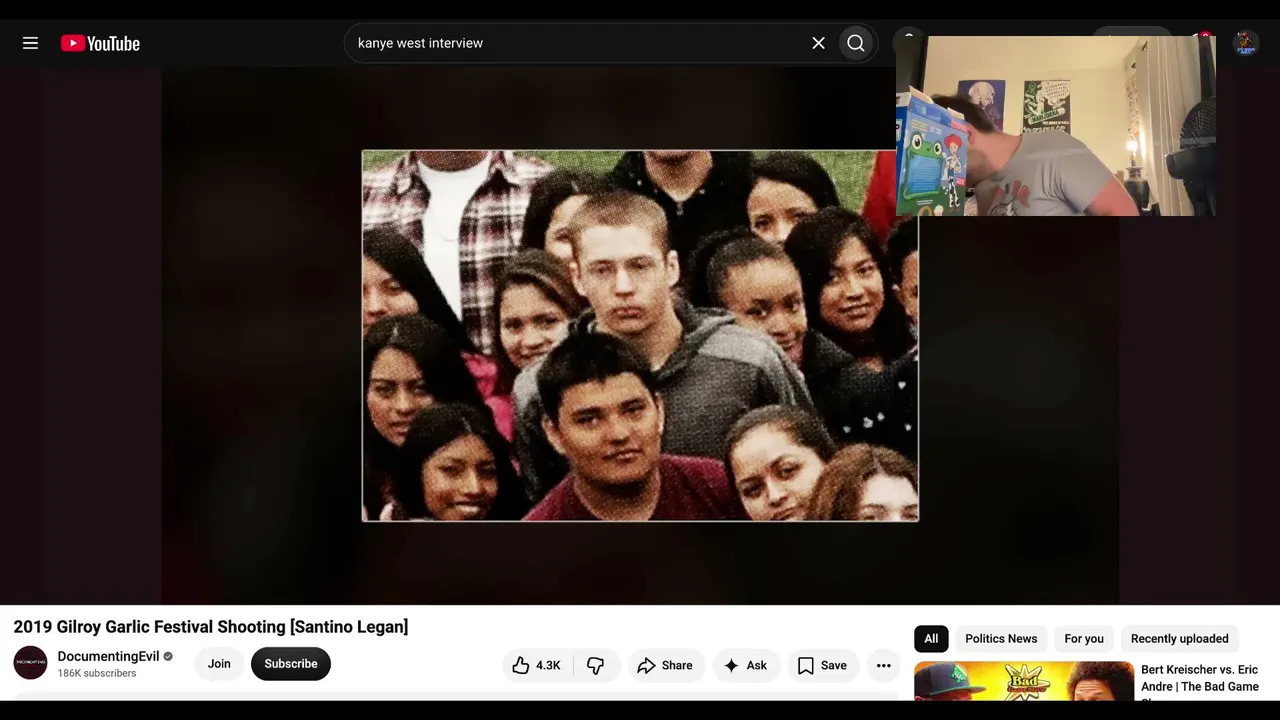Click the video player frame

point(640,336)
